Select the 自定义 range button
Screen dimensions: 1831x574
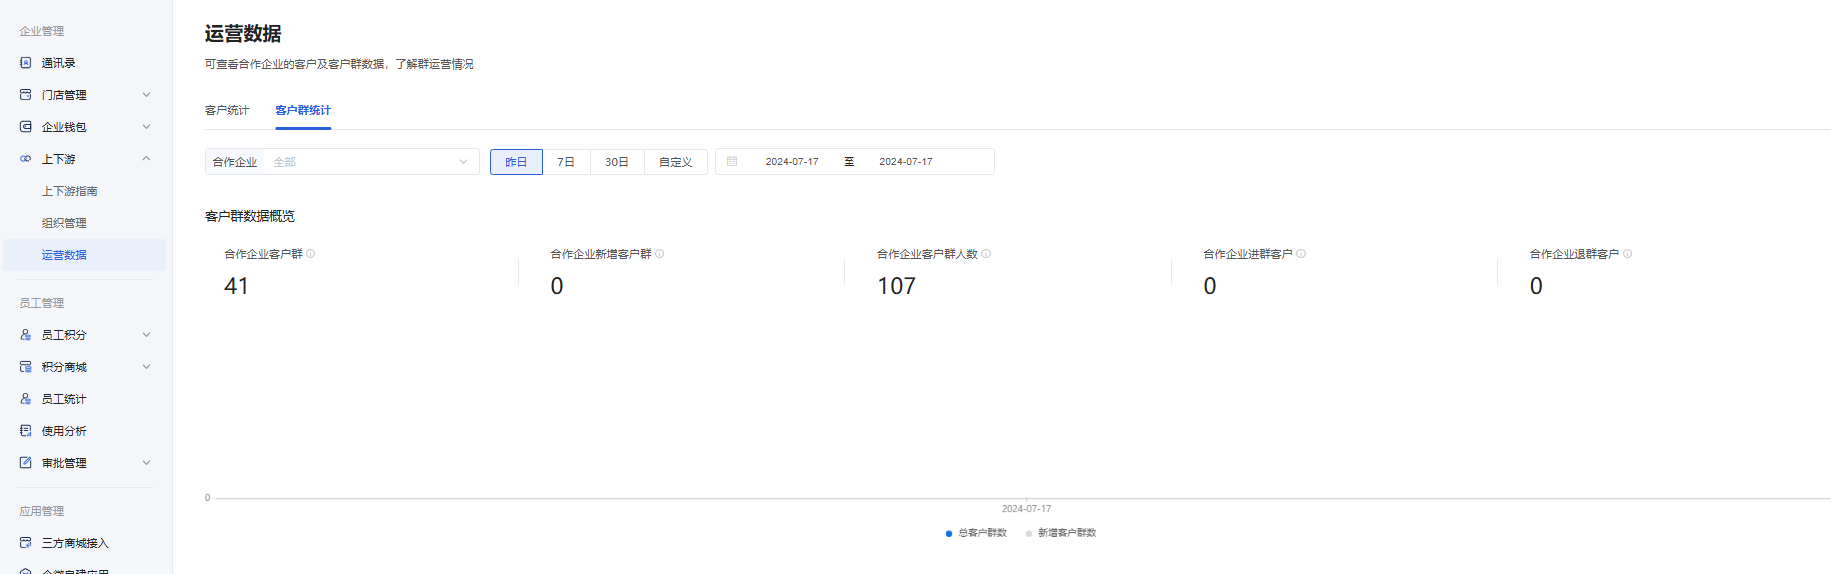pos(676,162)
